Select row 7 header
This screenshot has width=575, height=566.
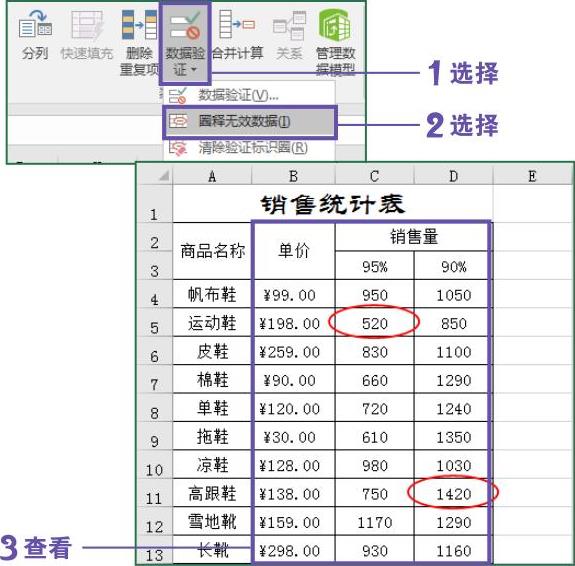click(x=154, y=379)
